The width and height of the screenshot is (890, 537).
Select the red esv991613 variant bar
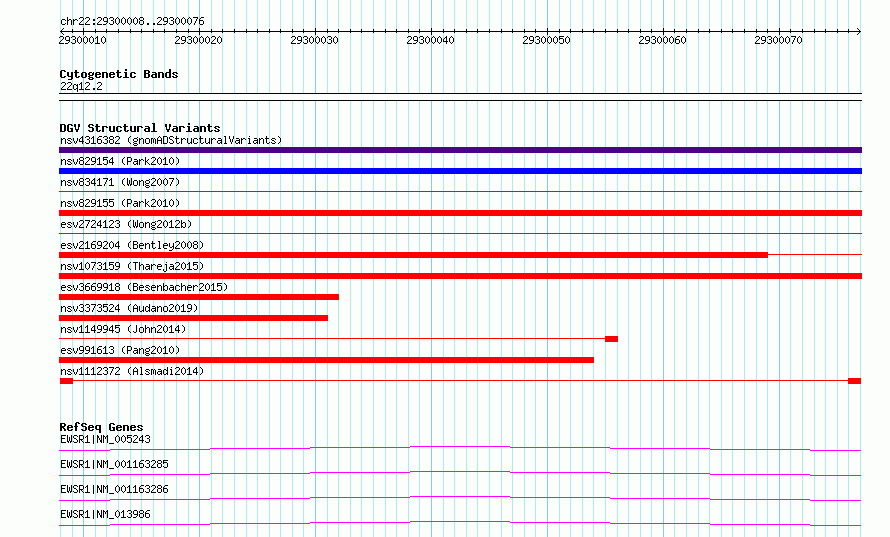pos(326,360)
